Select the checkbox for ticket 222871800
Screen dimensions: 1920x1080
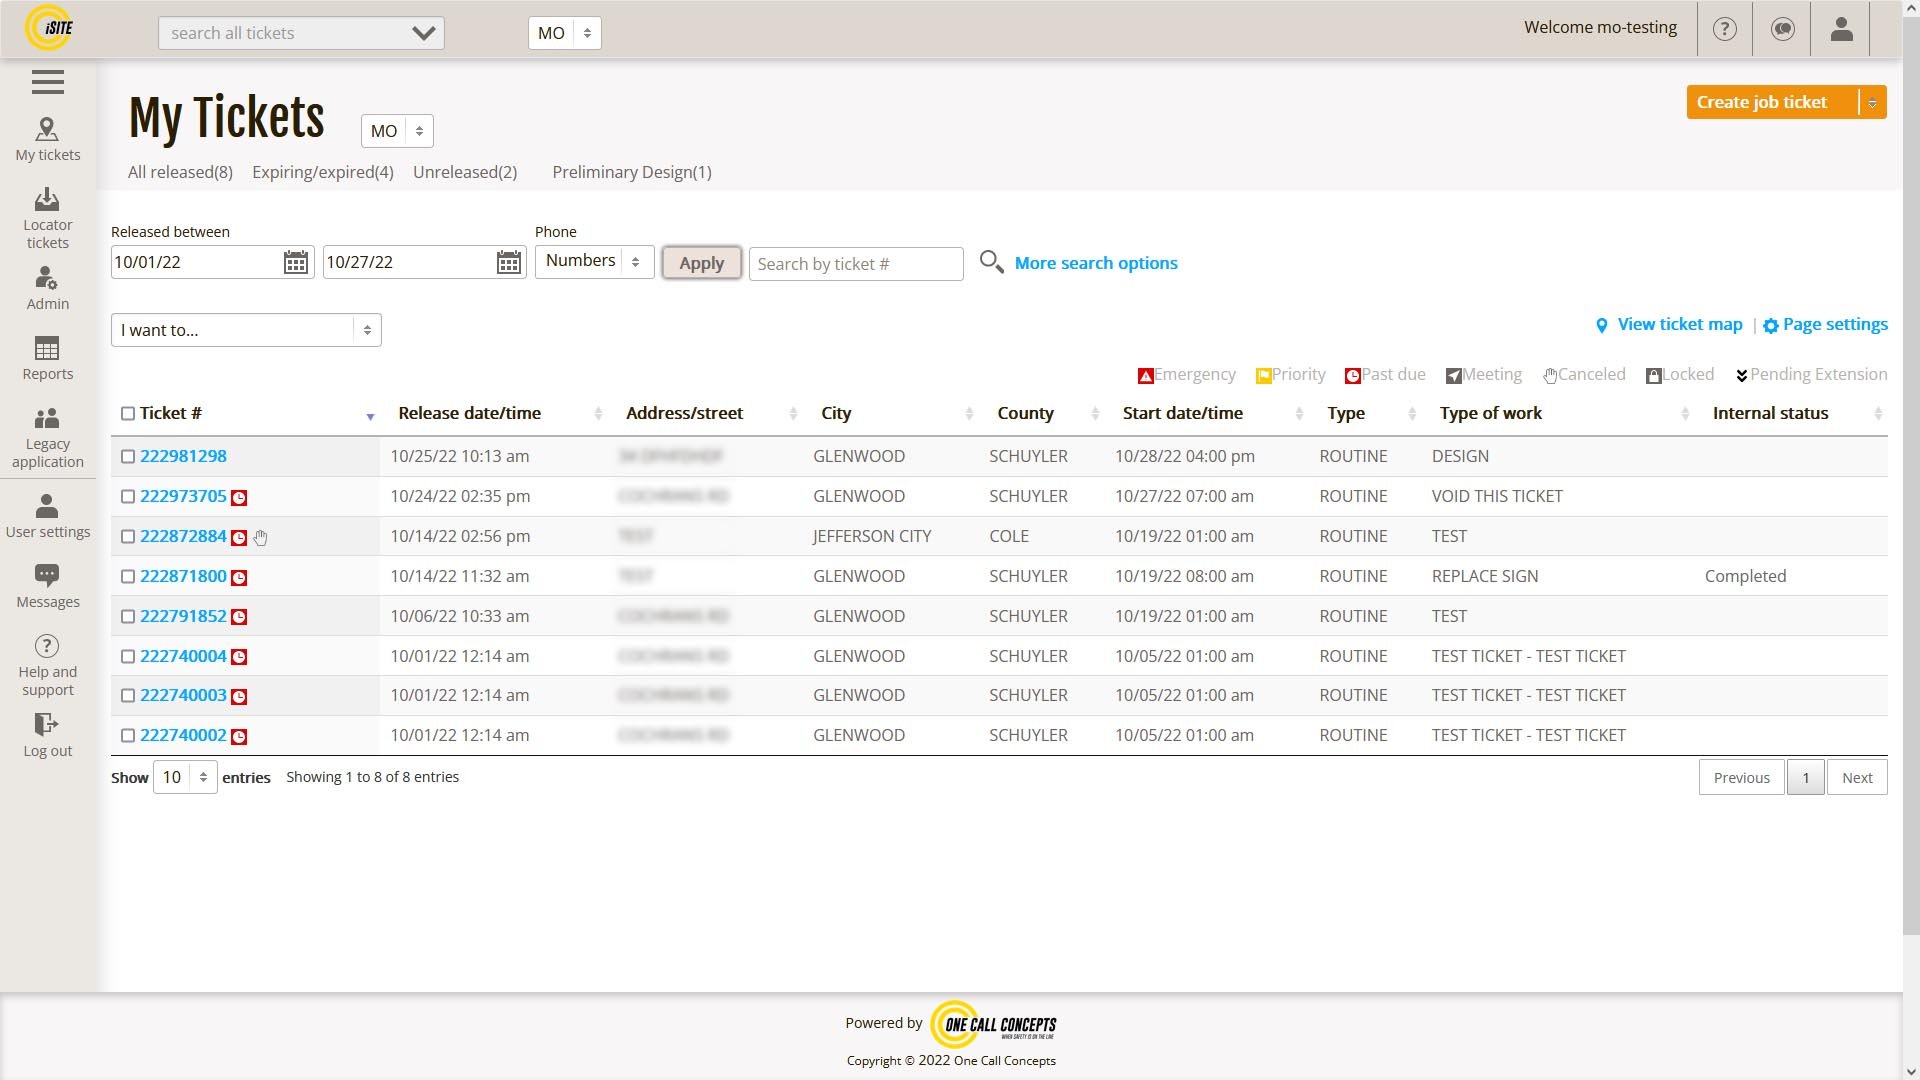(x=128, y=577)
